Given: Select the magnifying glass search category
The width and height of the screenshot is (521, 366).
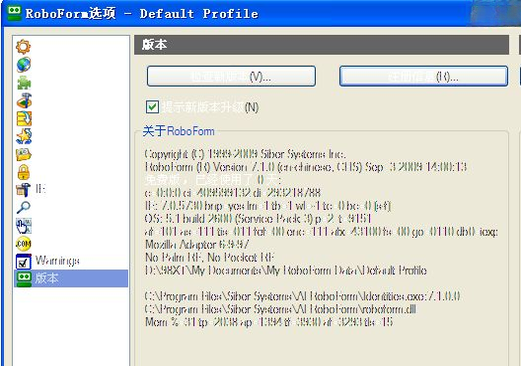Looking at the screenshot, I should pyautogui.click(x=23, y=208).
